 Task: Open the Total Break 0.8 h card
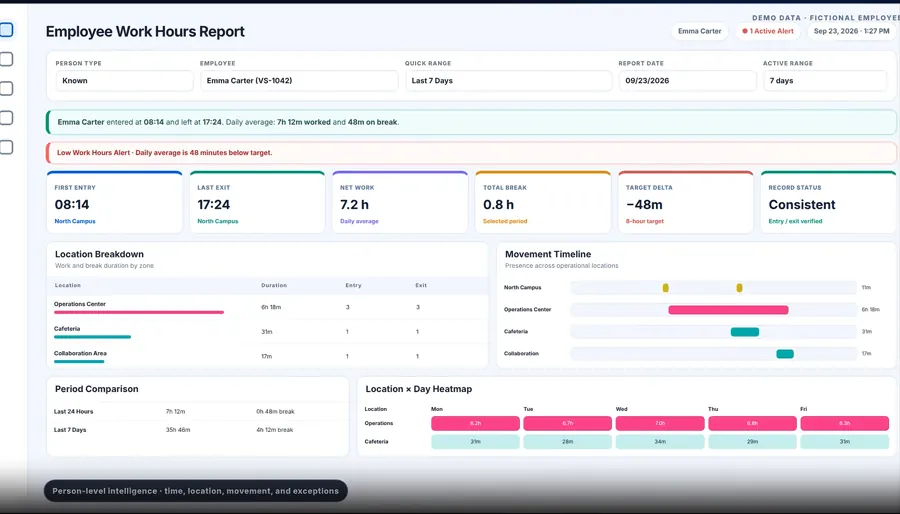543,202
